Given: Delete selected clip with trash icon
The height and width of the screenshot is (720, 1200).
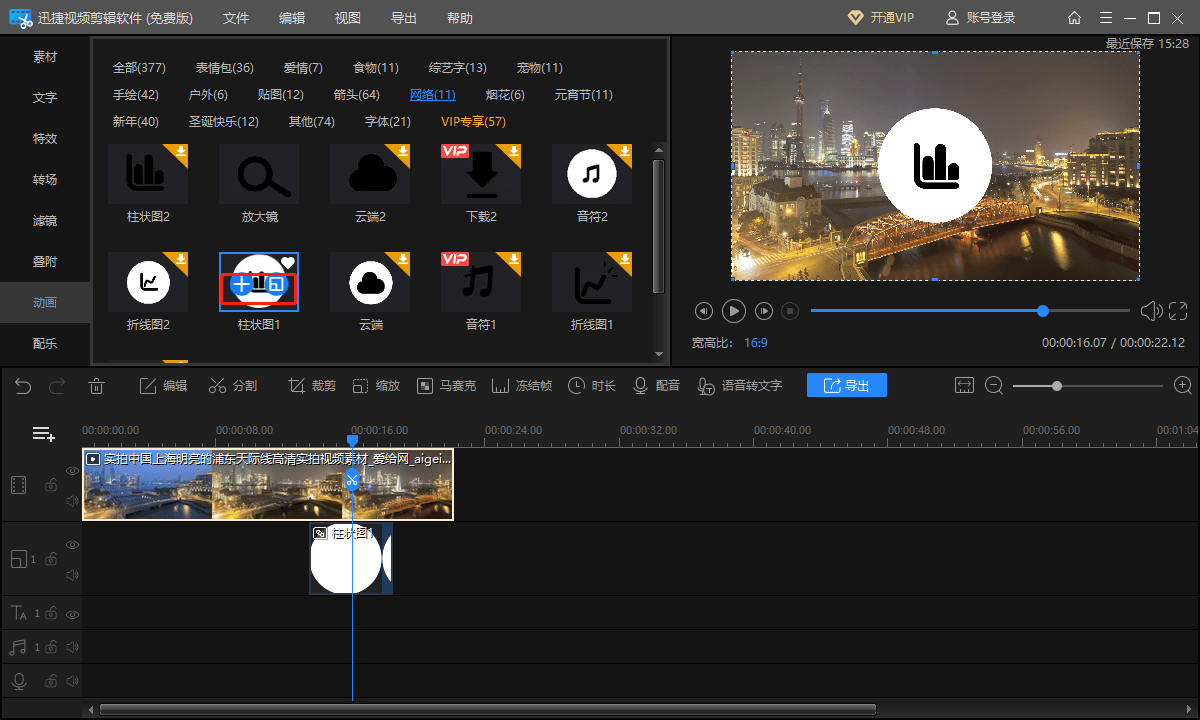Looking at the screenshot, I should [96, 386].
